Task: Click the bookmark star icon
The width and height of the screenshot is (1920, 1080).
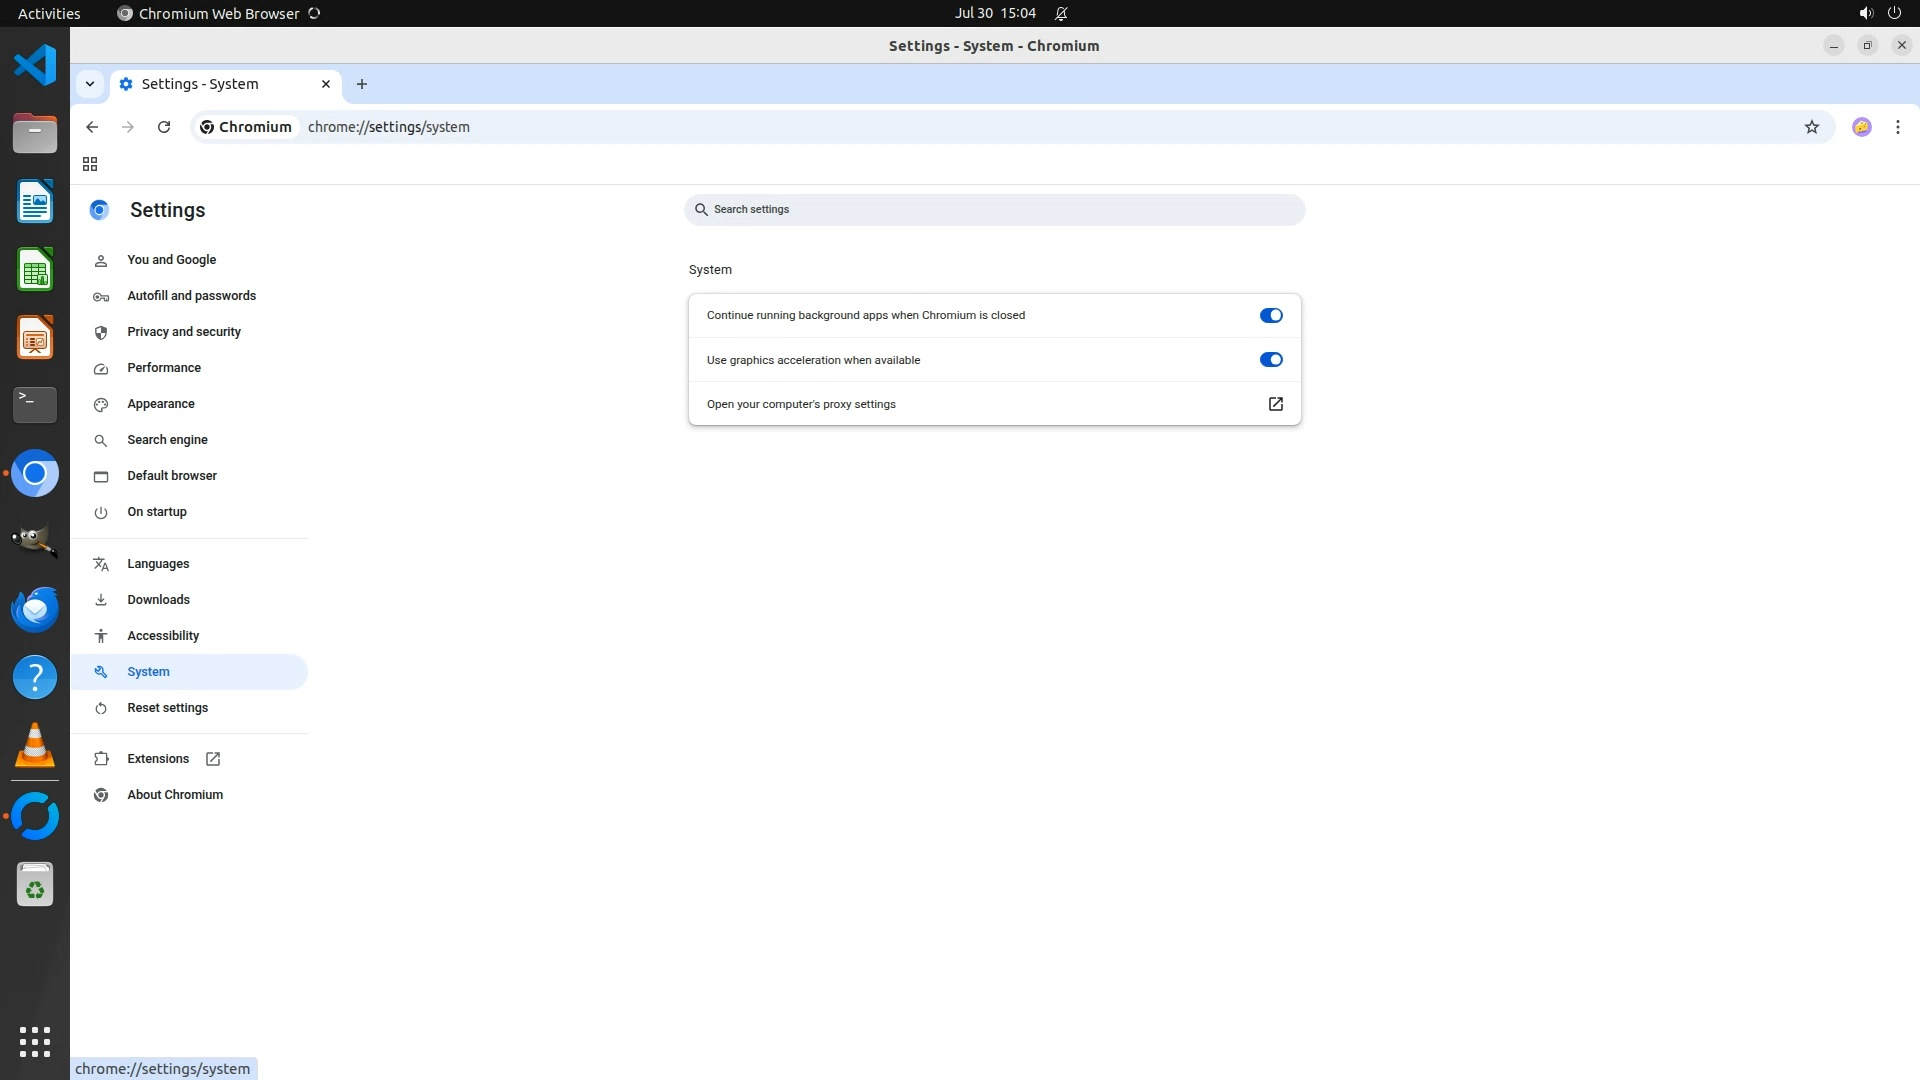Action: tap(1811, 127)
